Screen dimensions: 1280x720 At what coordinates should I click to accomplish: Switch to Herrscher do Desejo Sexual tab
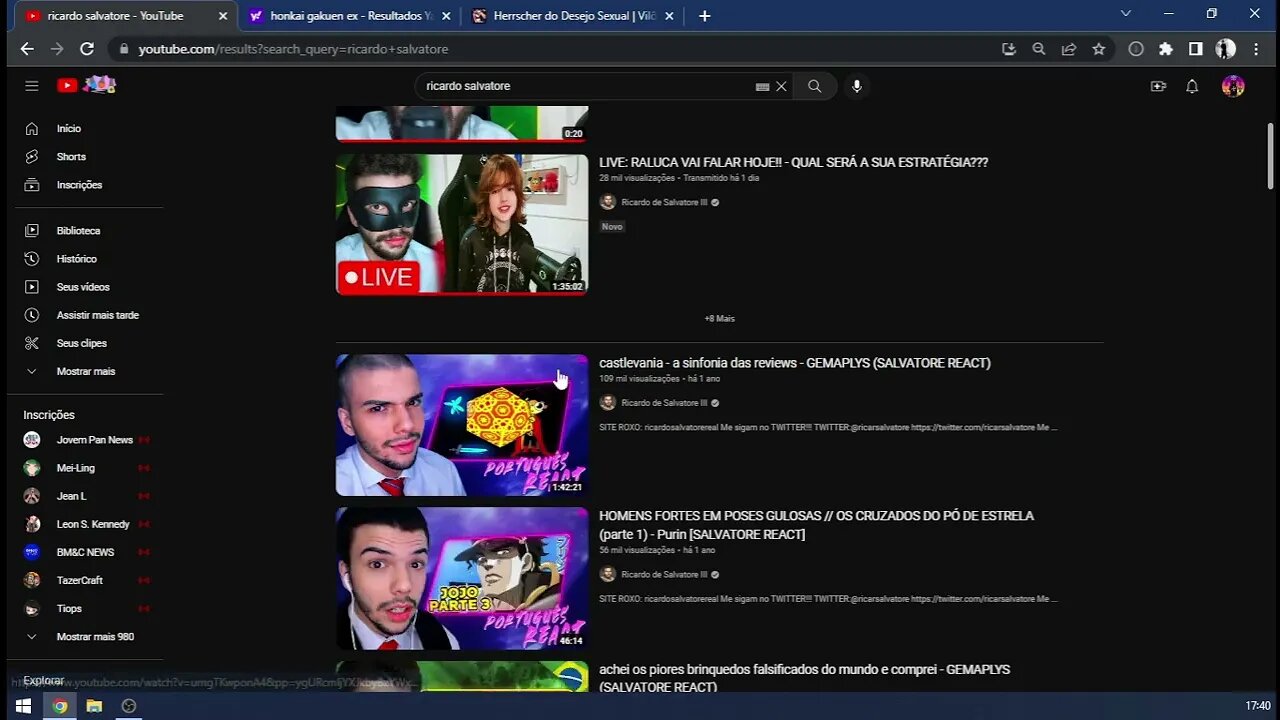[573, 16]
